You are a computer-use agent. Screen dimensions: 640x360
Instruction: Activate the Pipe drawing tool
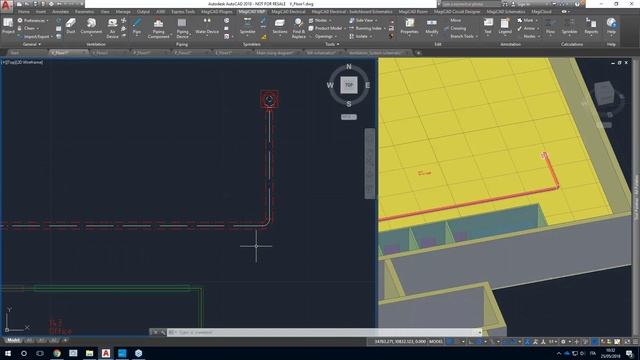click(x=137, y=26)
